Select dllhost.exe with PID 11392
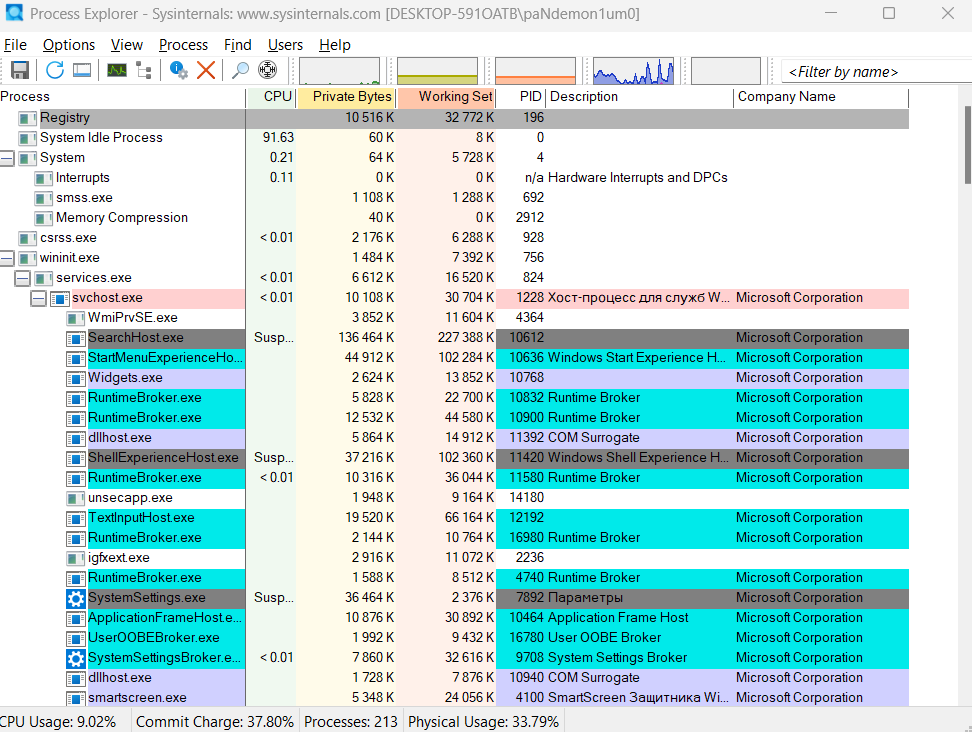The width and height of the screenshot is (972, 732). click(x=454, y=438)
